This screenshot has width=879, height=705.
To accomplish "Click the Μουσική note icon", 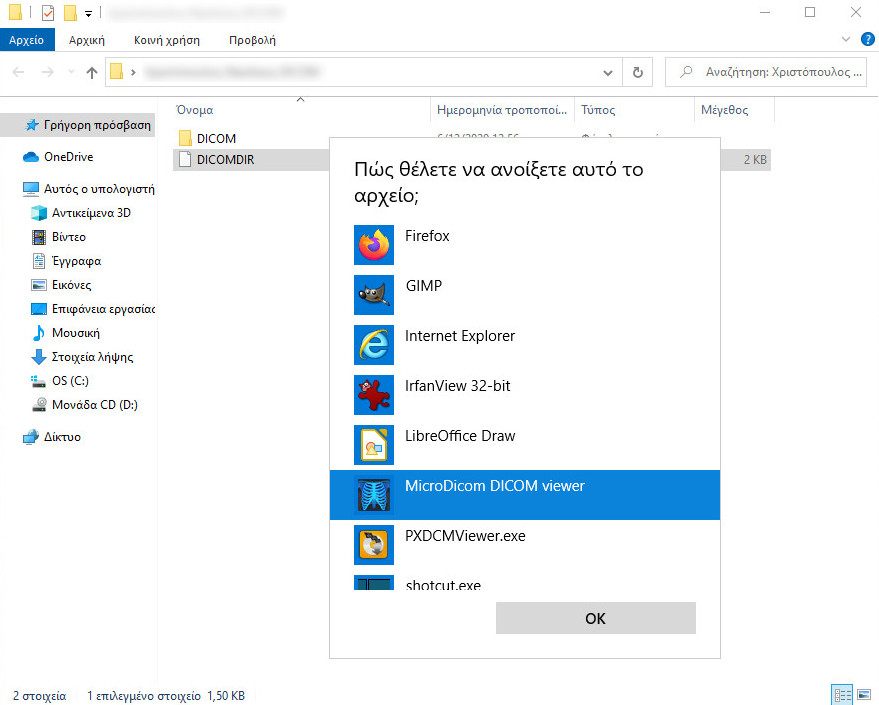I will point(39,333).
